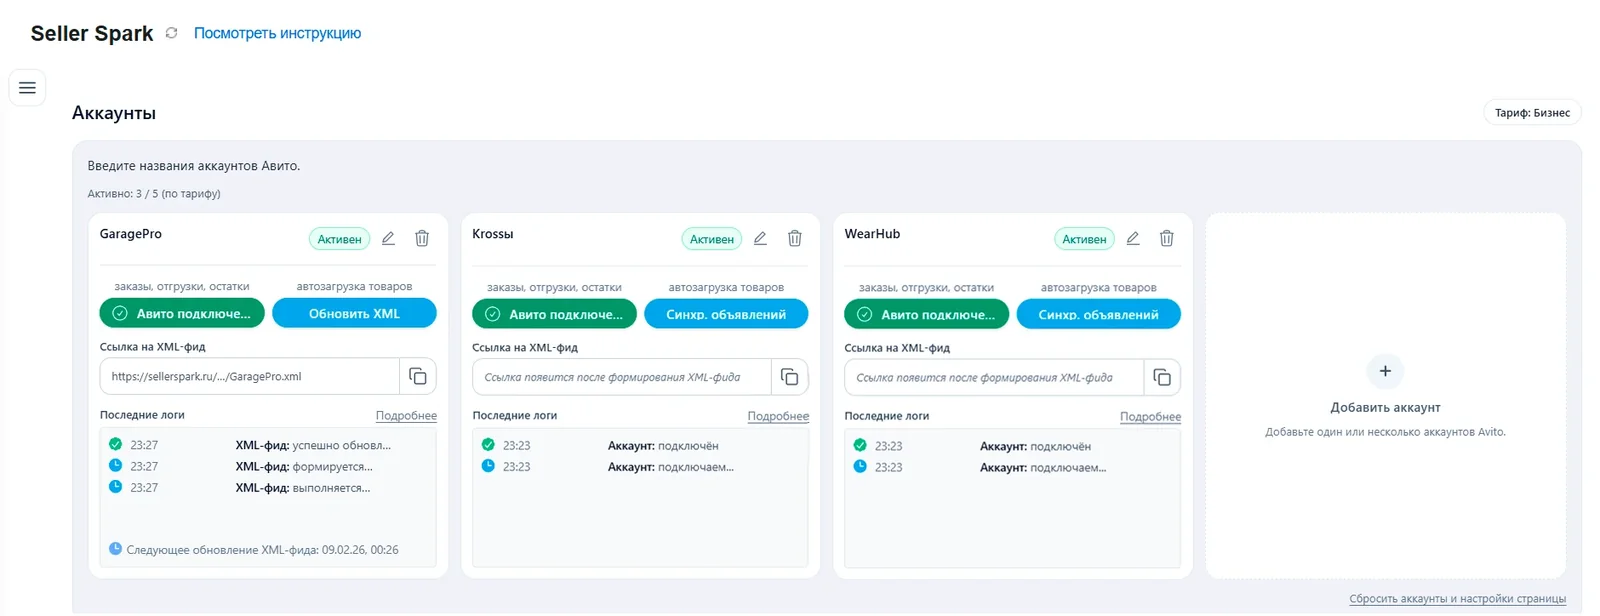1600x616 pixels.
Task: Open Подробнее logs for GaragePro
Action: pos(406,415)
